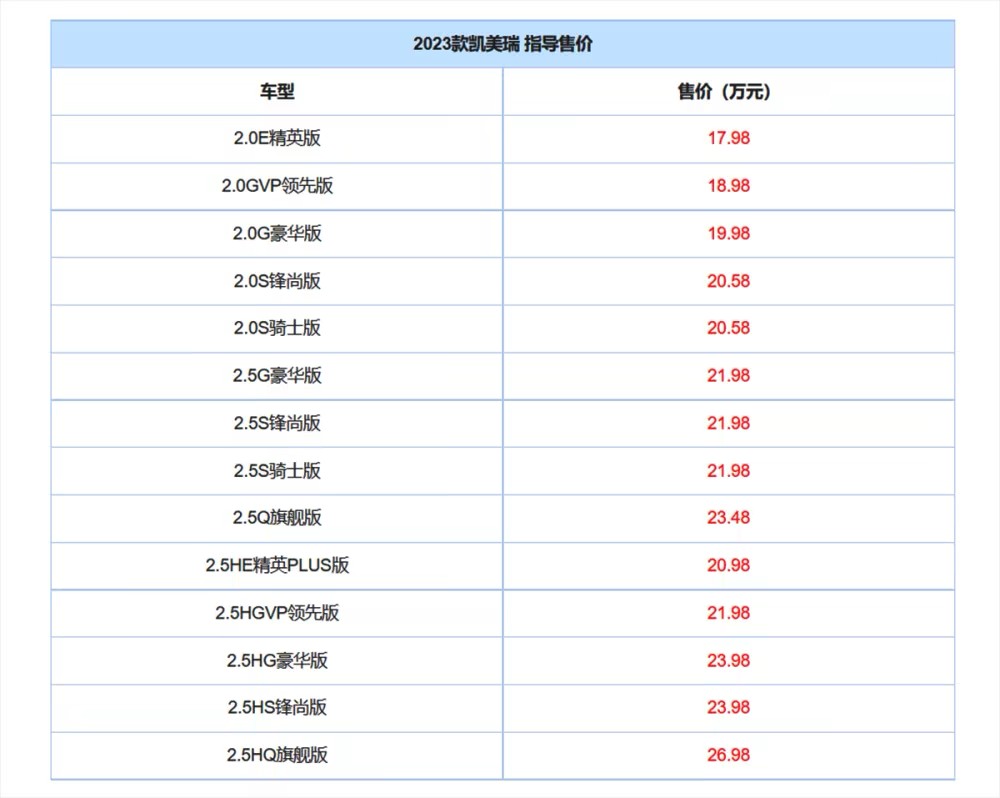Click the price of 2.5HS锋尚版

[x=728, y=707]
